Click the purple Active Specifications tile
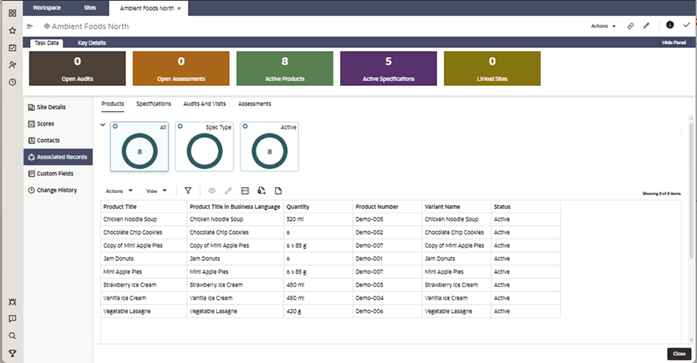Screen dimensions: 697x363 click(389, 68)
